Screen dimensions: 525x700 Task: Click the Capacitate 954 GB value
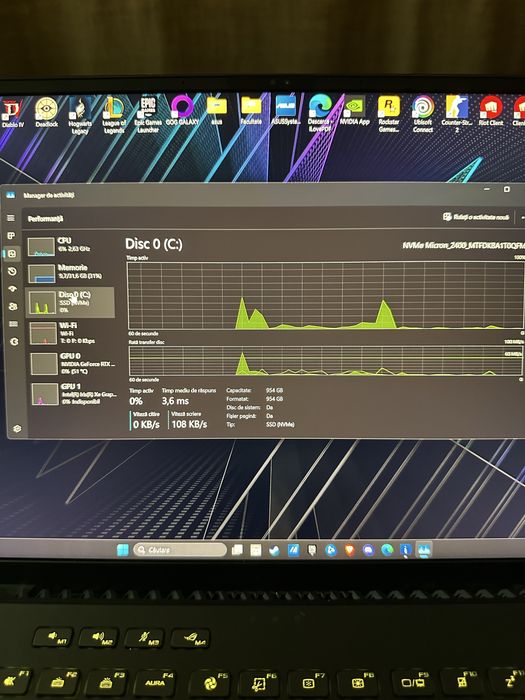click(274, 390)
